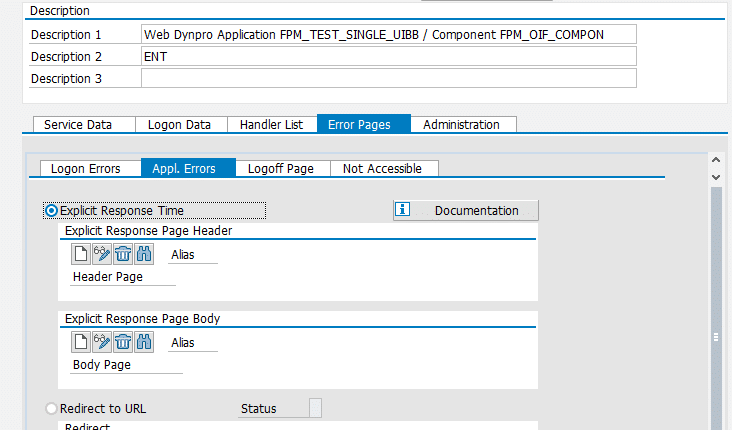Click into Description 2 field with ENT
732x430 pixels.
tap(388, 56)
